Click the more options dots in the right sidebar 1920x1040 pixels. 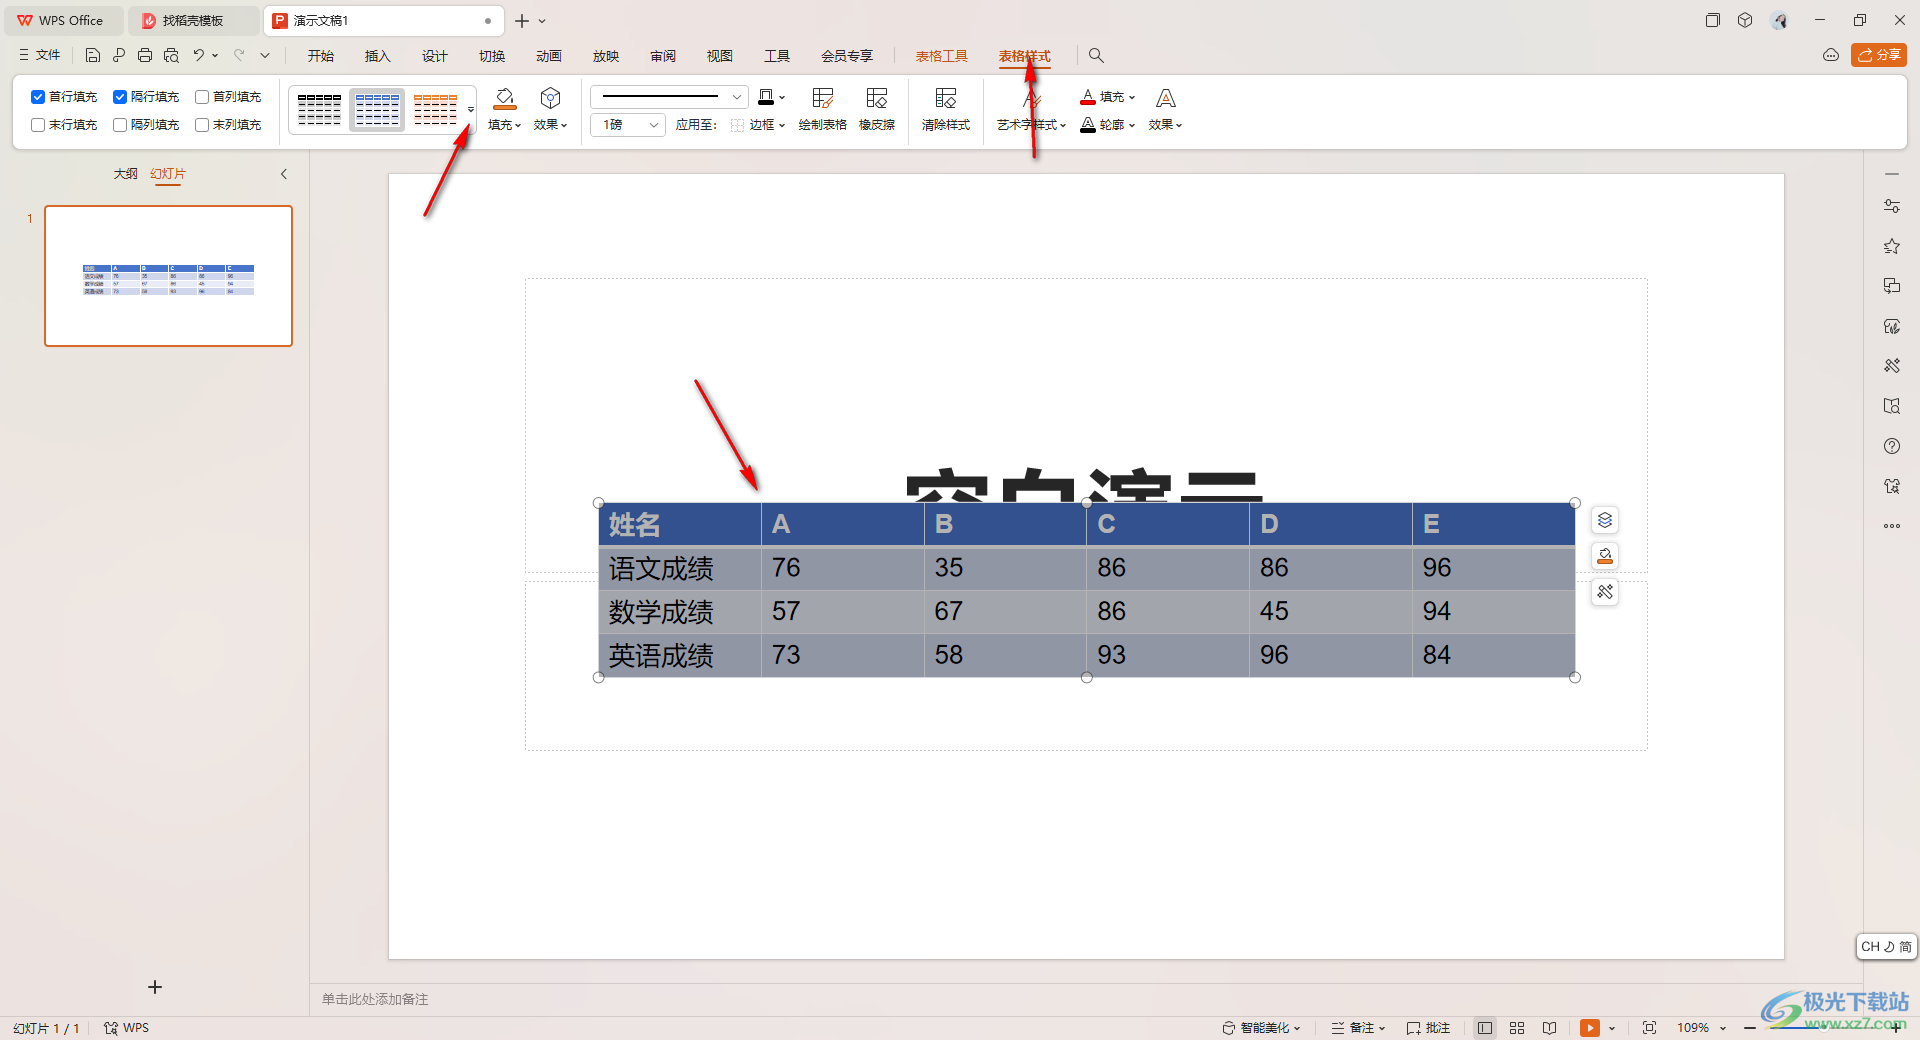click(1892, 526)
